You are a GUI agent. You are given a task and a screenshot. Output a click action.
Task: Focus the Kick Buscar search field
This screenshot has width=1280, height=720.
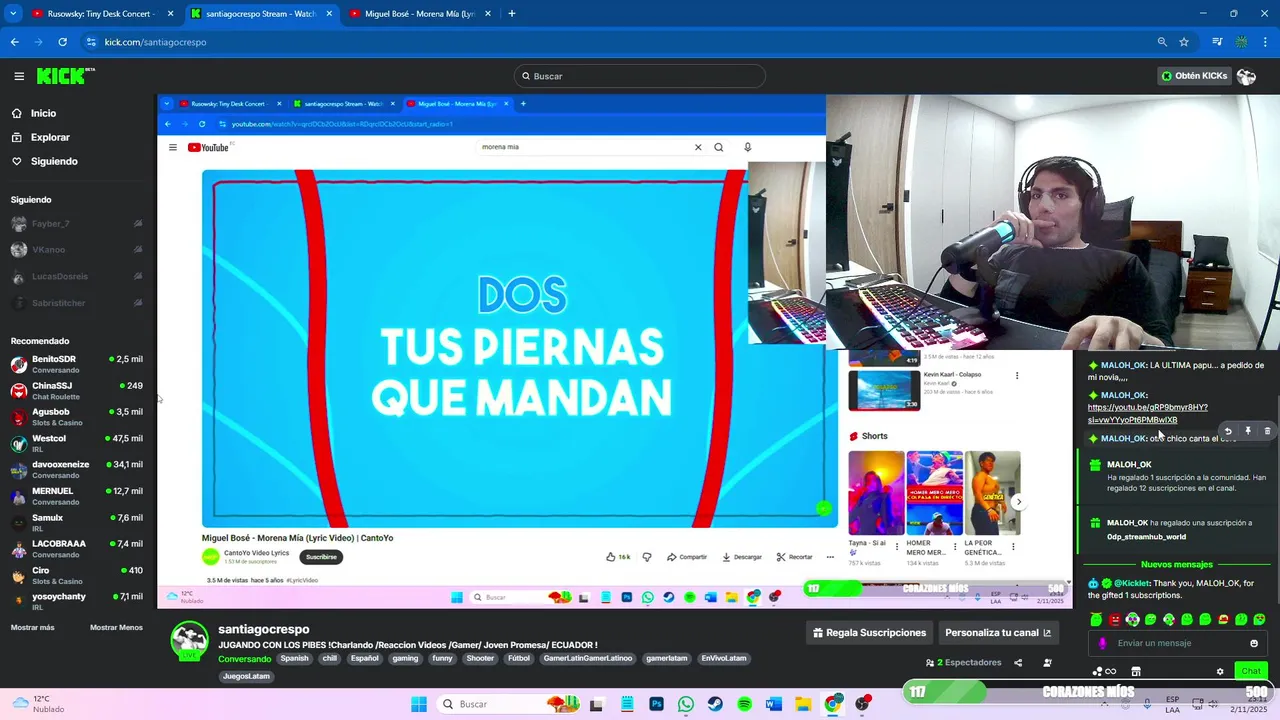640,76
